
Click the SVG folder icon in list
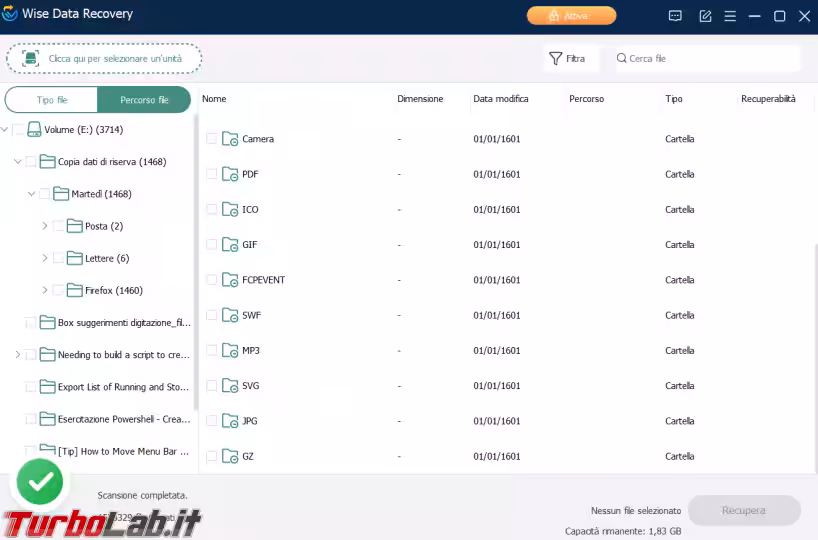(230, 386)
